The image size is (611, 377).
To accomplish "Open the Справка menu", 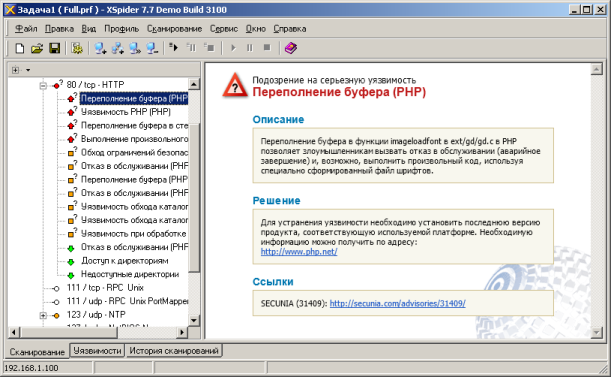I will (290, 29).
